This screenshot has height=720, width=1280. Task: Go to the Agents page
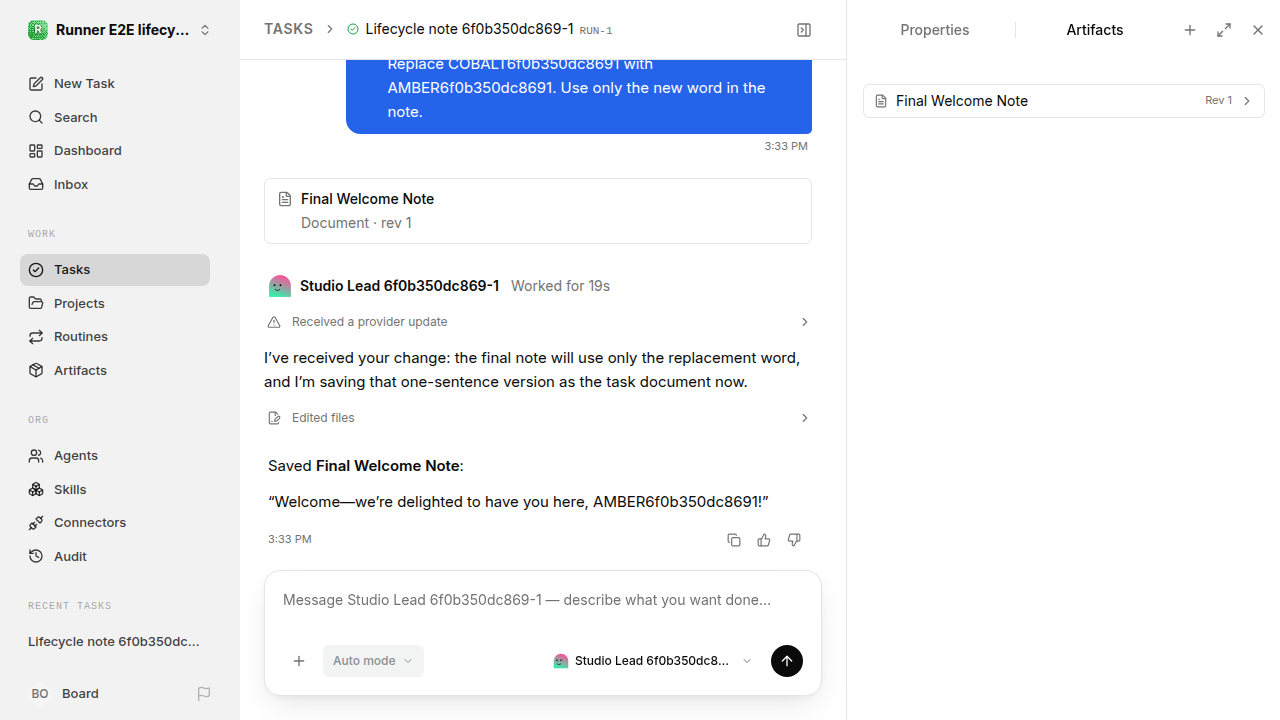click(115, 456)
